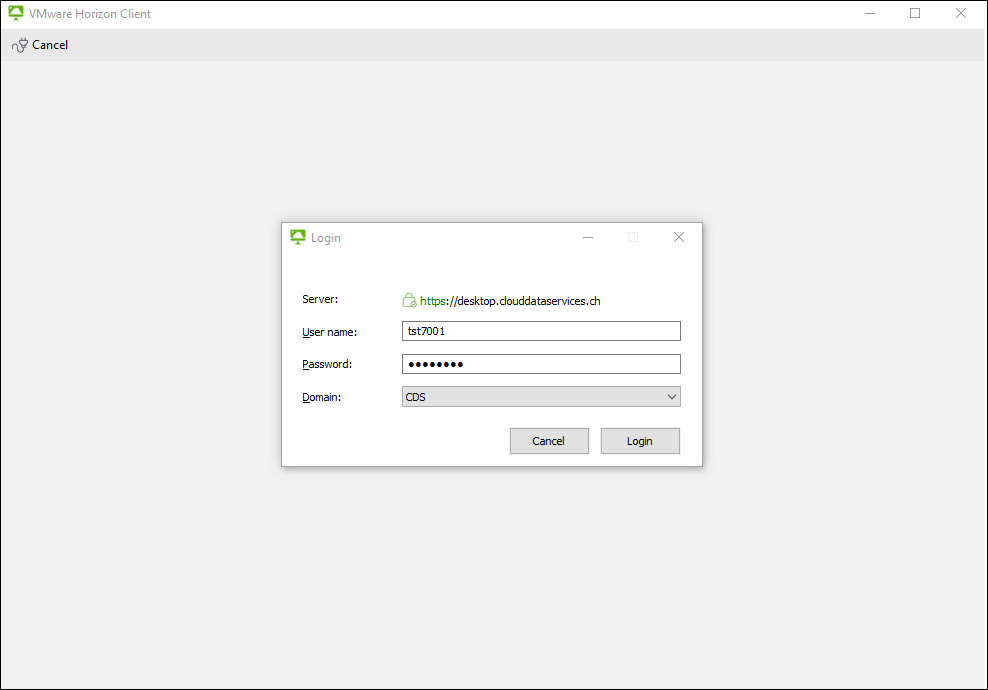Focus the User name field containing tst7001
The image size is (988, 690).
point(541,331)
